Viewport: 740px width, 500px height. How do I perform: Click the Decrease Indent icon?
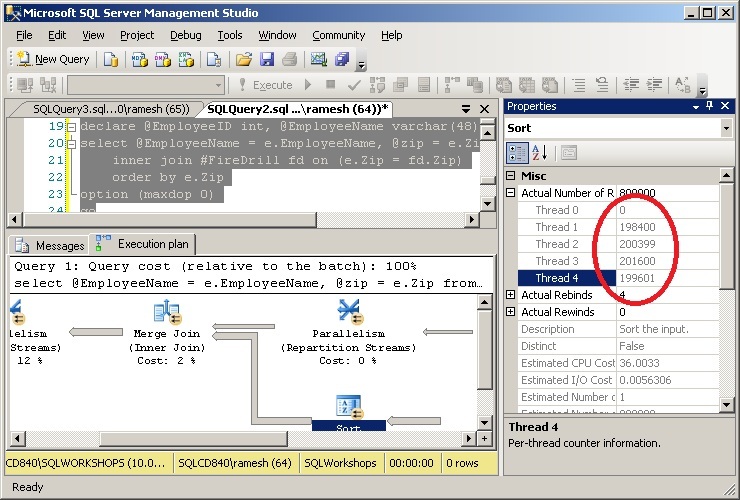tap(631, 85)
